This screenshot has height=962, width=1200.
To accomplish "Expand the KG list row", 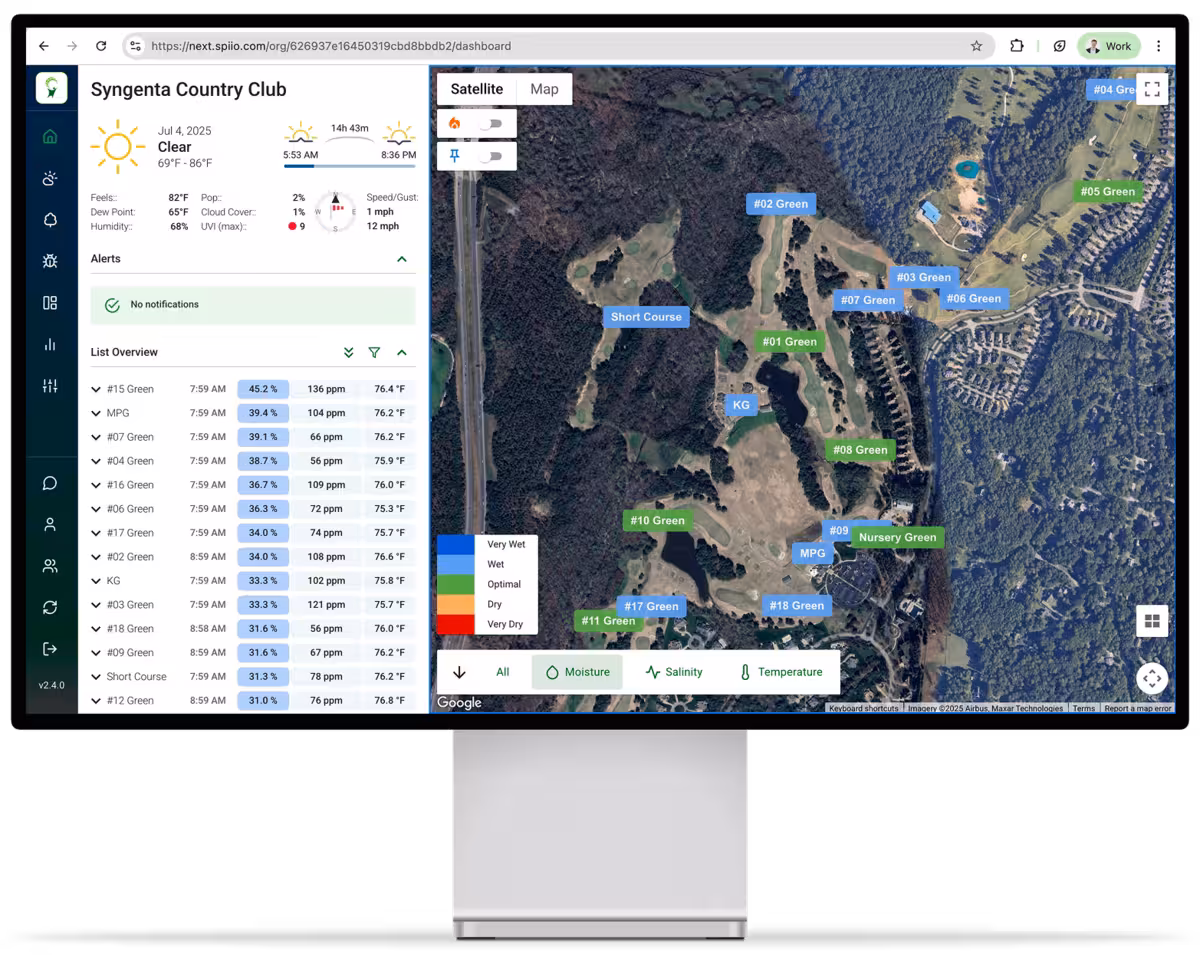I will pos(96,581).
